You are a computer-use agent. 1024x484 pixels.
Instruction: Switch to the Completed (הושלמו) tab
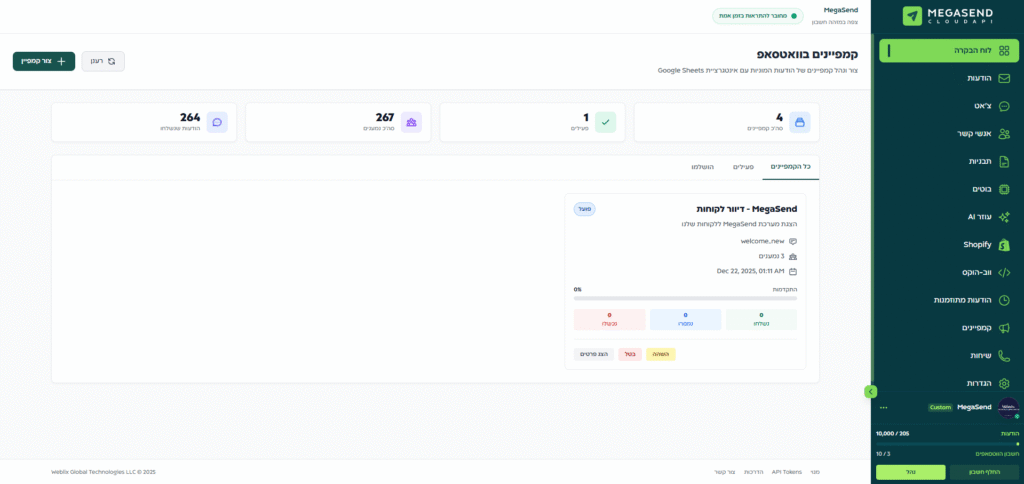click(702, 167)
